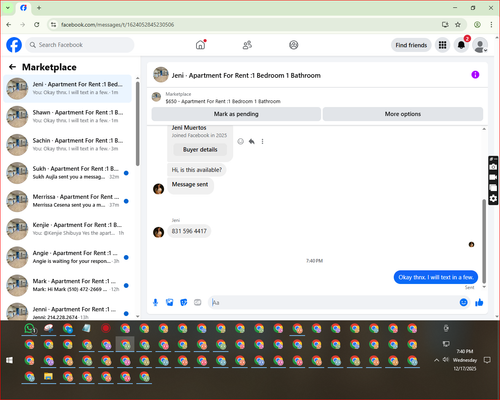Click the Facebook logo

point(14,45)
